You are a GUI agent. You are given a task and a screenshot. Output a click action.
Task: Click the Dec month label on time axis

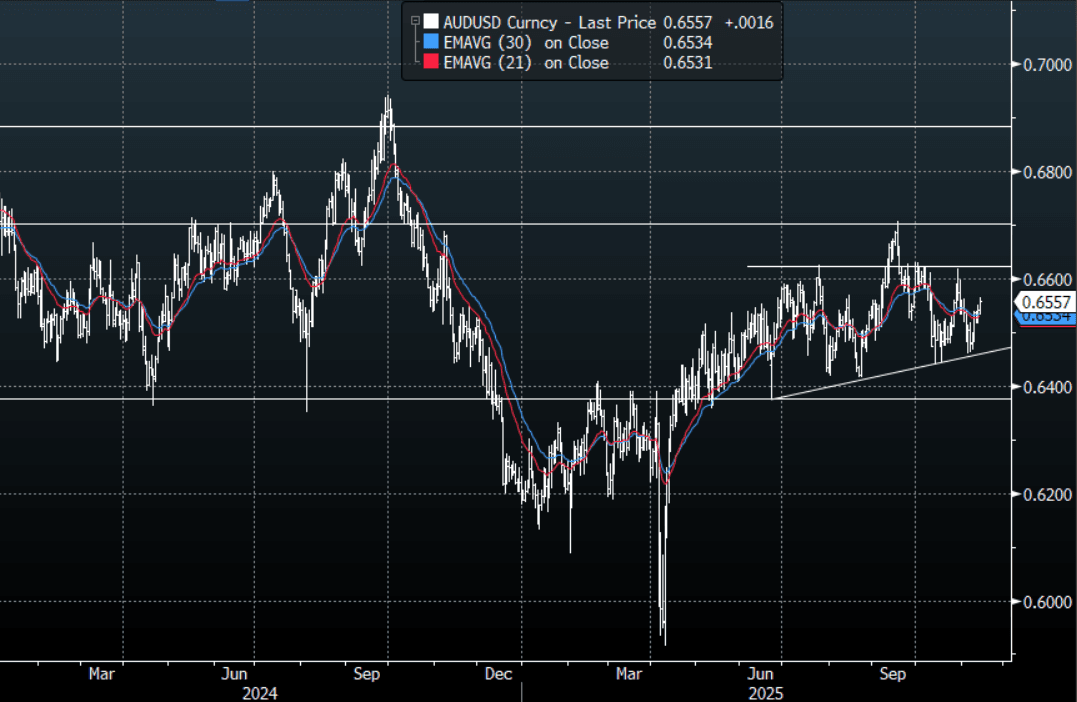pyautogui.click(x=497, y=675)
